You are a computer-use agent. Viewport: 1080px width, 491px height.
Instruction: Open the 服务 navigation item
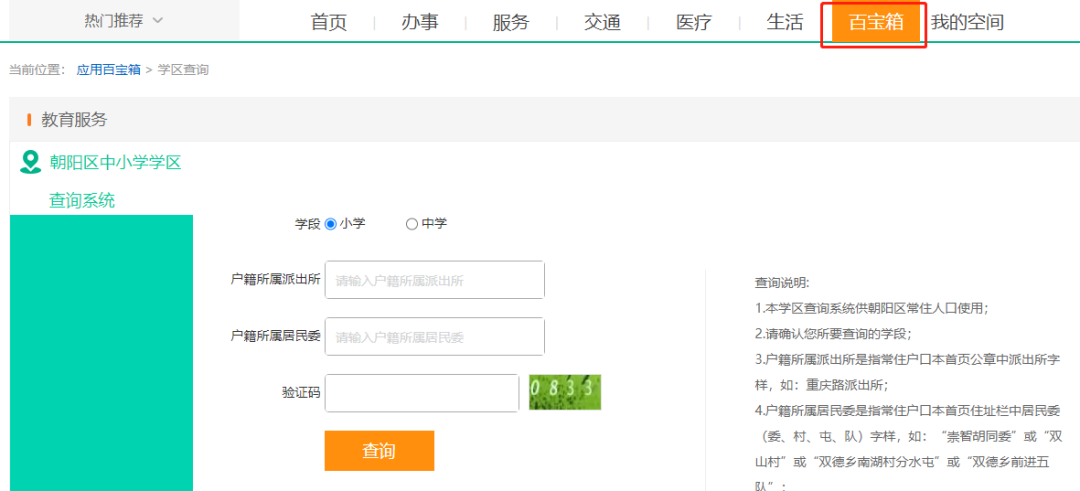pyautogui.click(x=511, y=22)
